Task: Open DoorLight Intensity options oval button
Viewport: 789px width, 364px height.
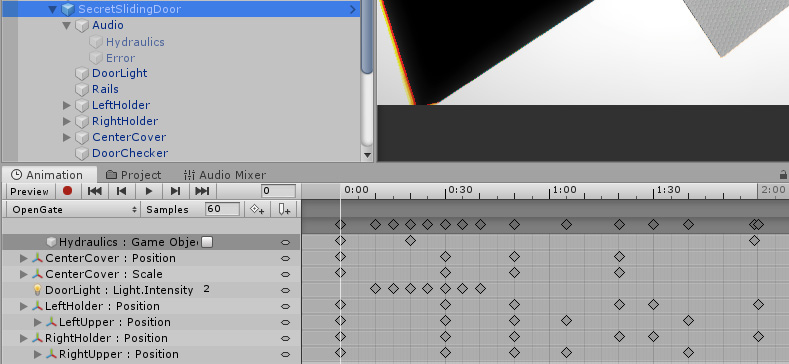Action: point(285,290)
